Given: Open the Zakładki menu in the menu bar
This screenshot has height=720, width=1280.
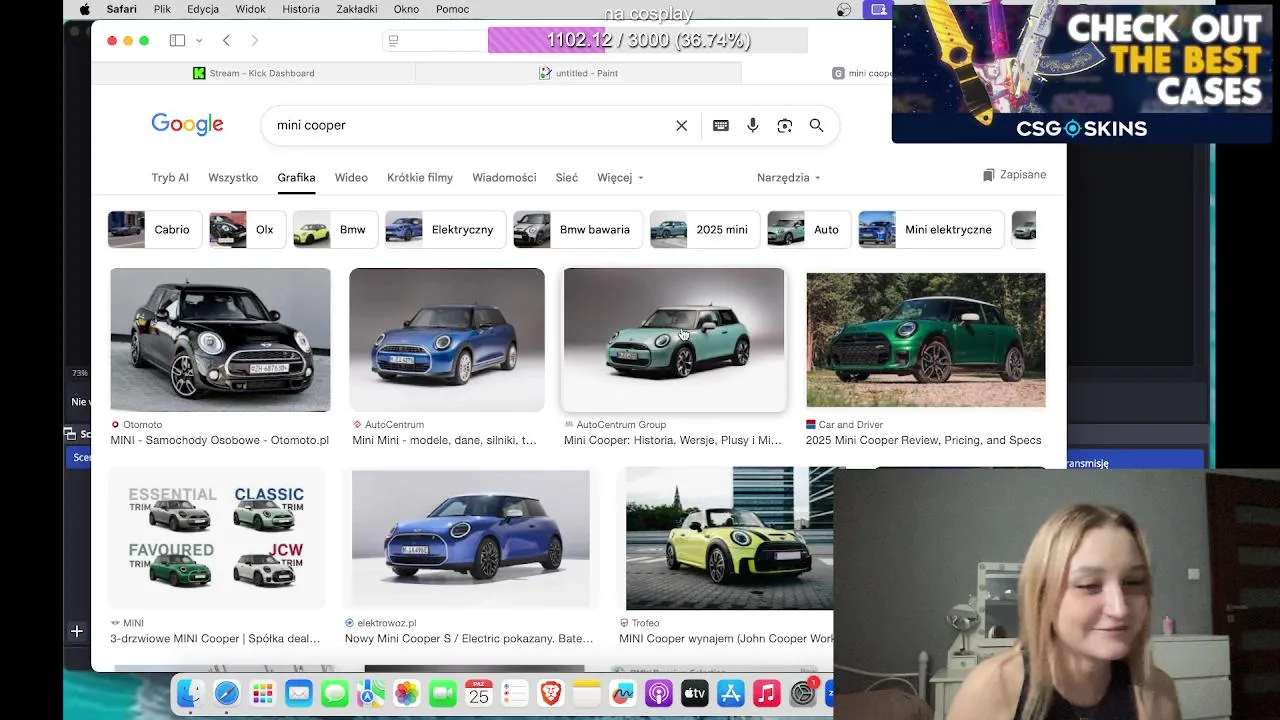Looking at the screenshot, I should [356, 9].
